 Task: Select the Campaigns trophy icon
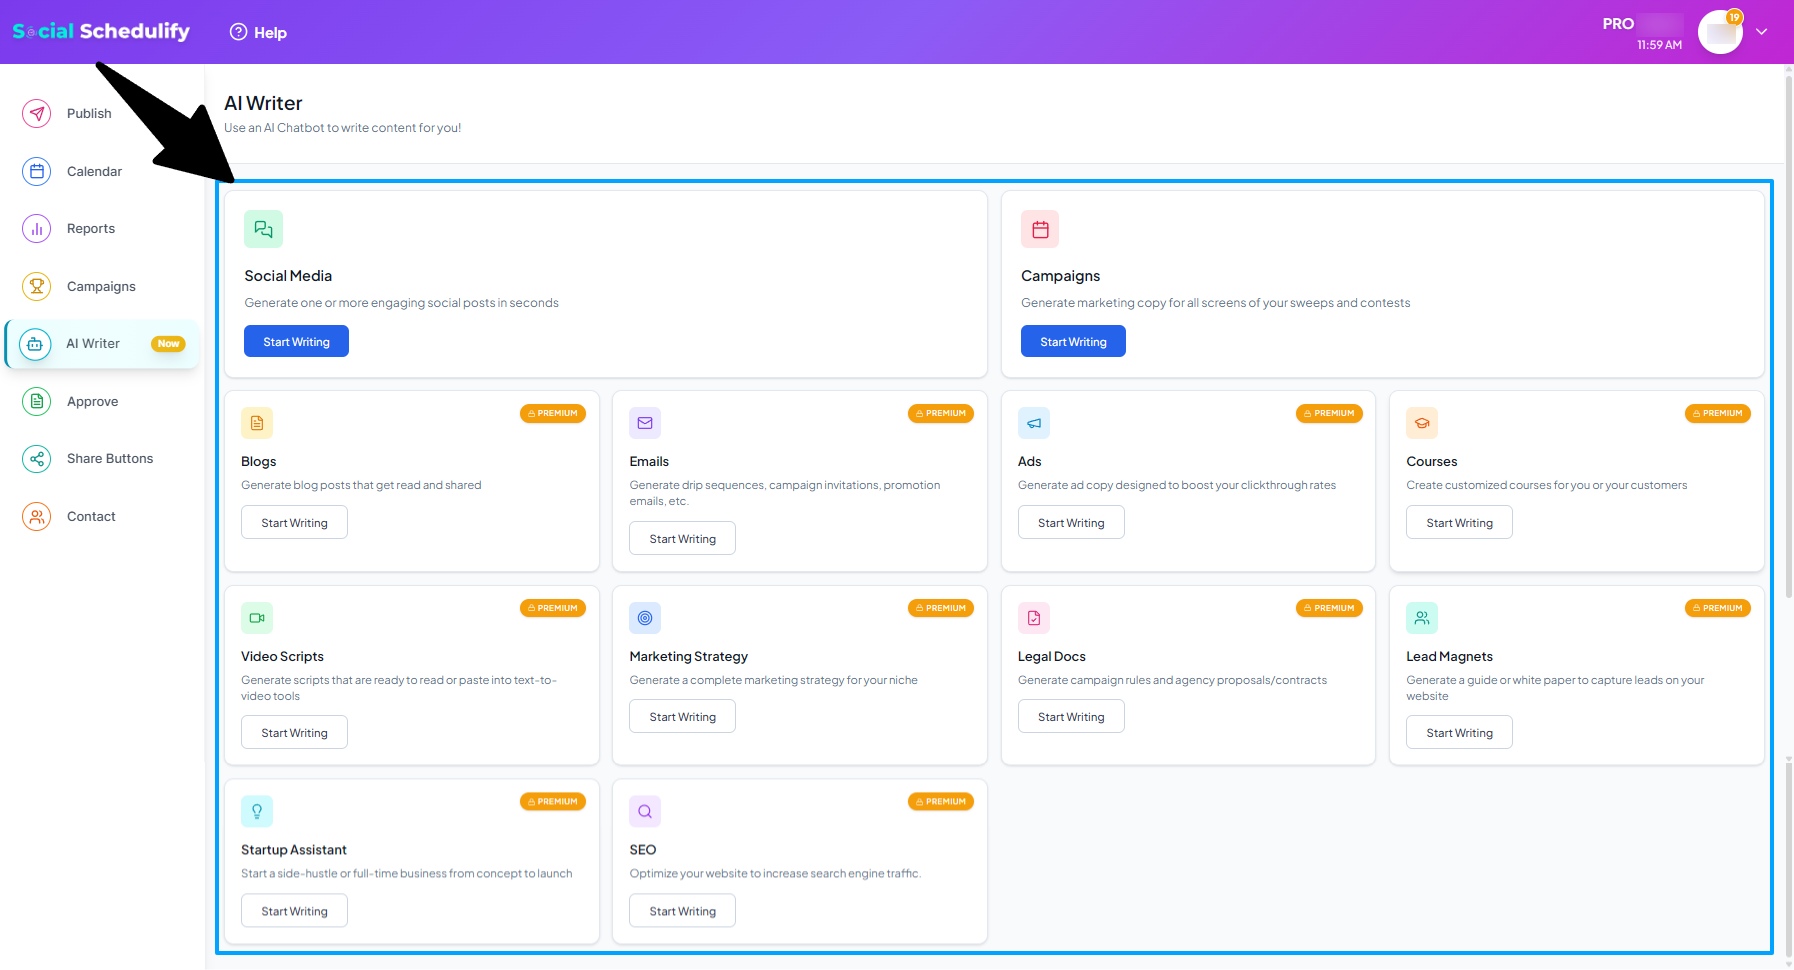[36, 286]
